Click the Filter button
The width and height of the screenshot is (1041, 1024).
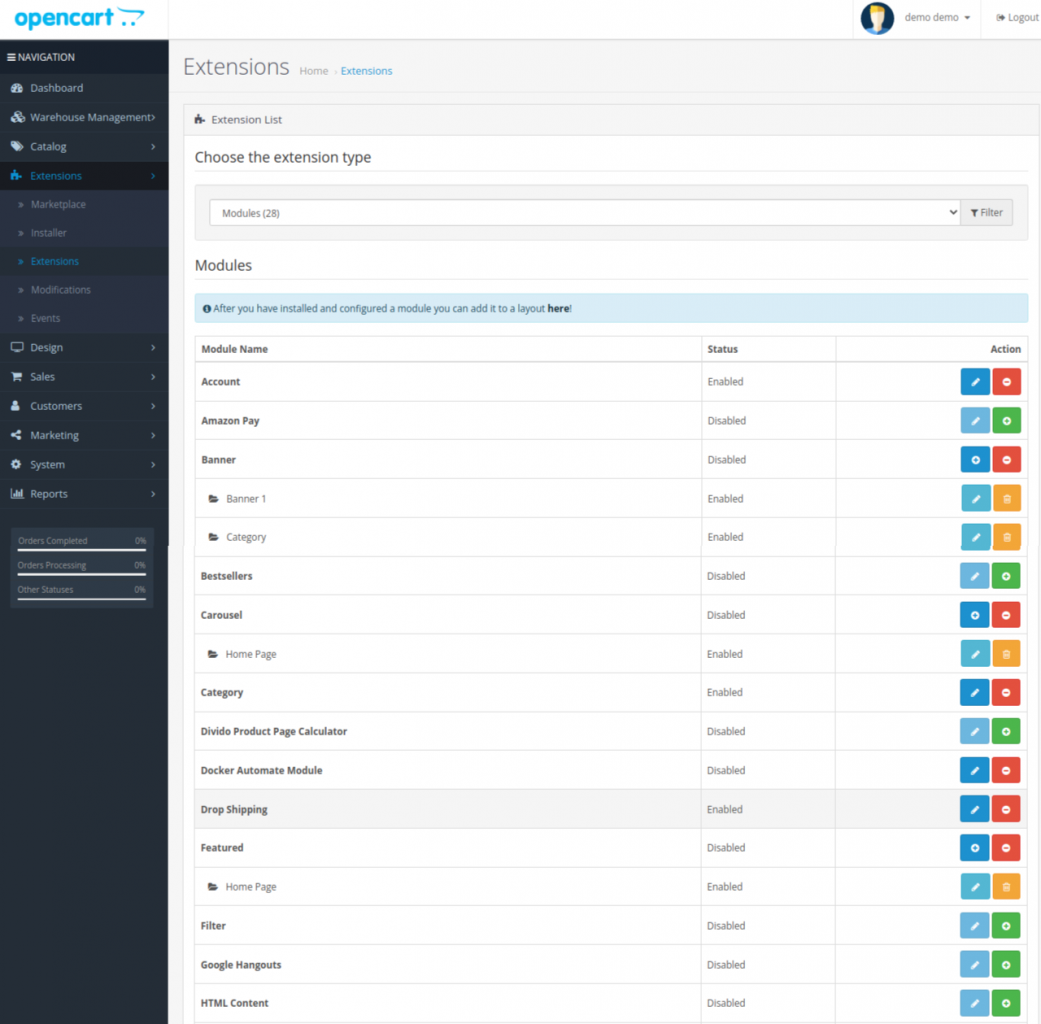tap(986, 212)
